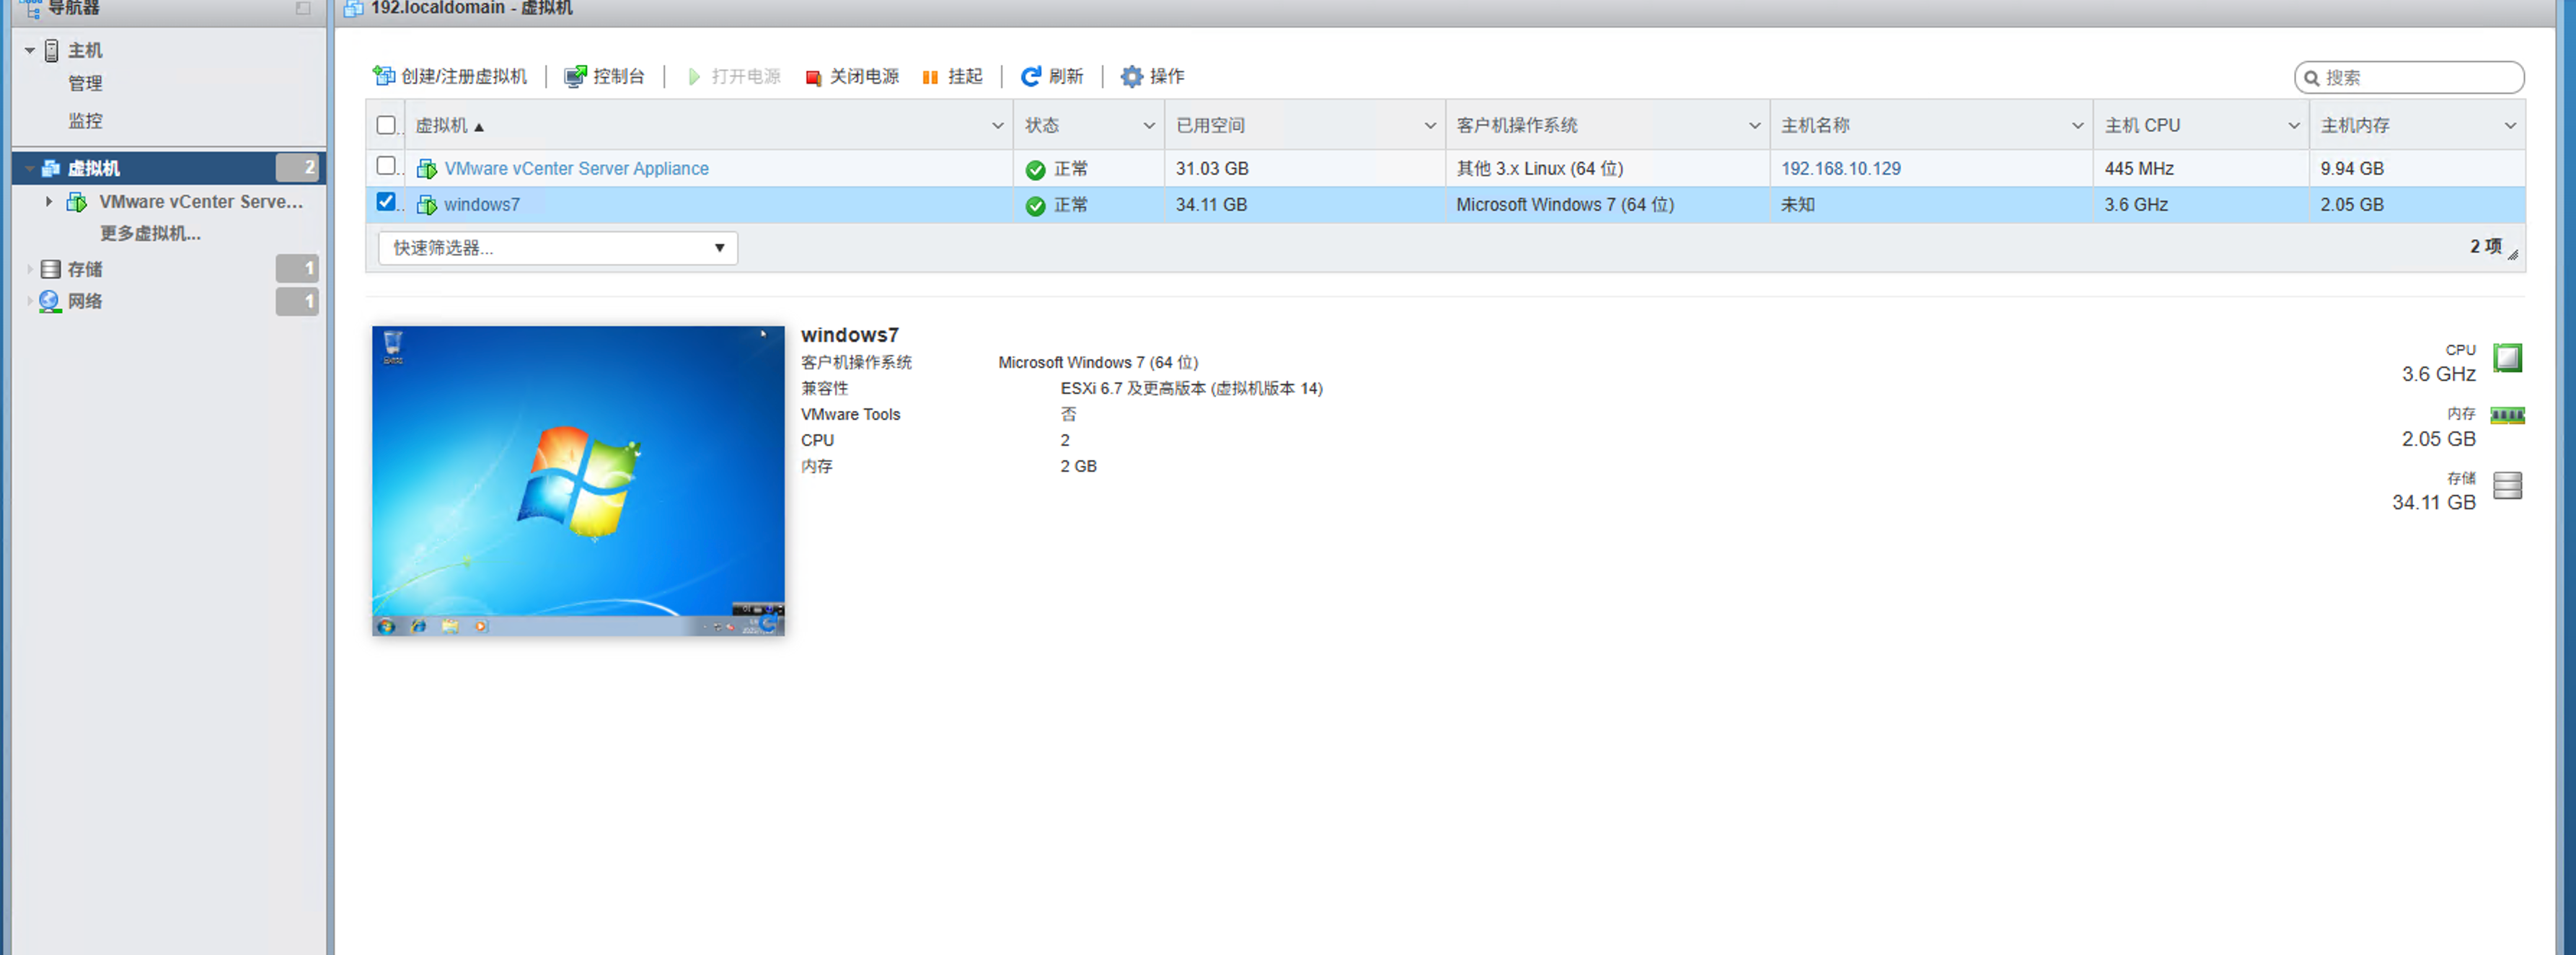Collapse the Host tree node
Image resolution: width=2576 pixels, height=955 pixels.
tap(29, 50)
